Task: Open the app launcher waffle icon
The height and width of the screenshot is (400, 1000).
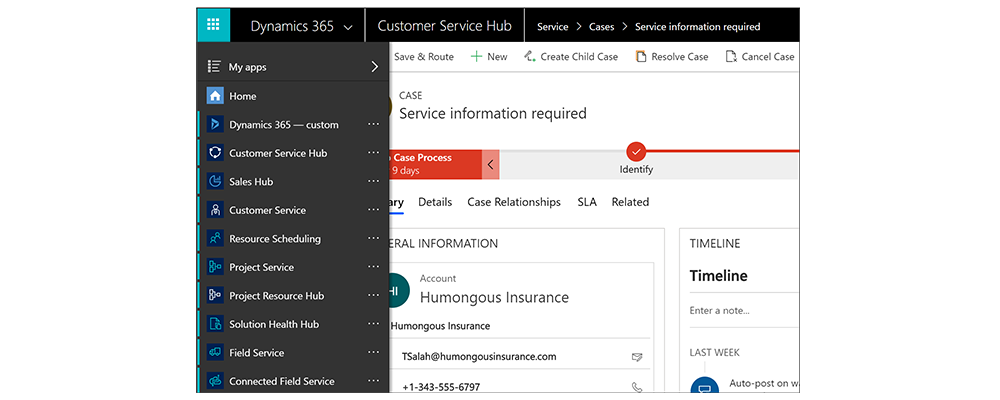Action: [214, 26]
